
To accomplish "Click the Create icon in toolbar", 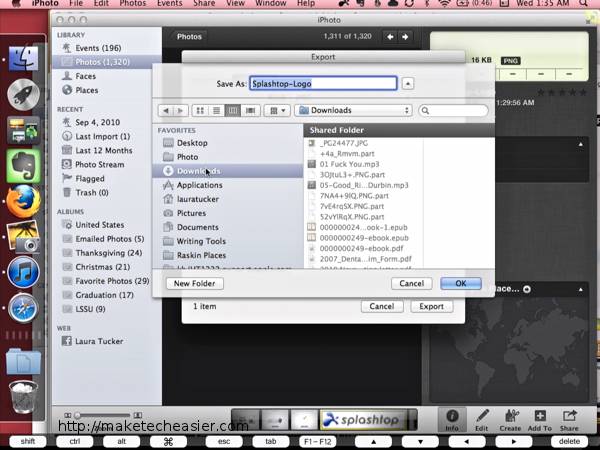I will tap(510, 420).
